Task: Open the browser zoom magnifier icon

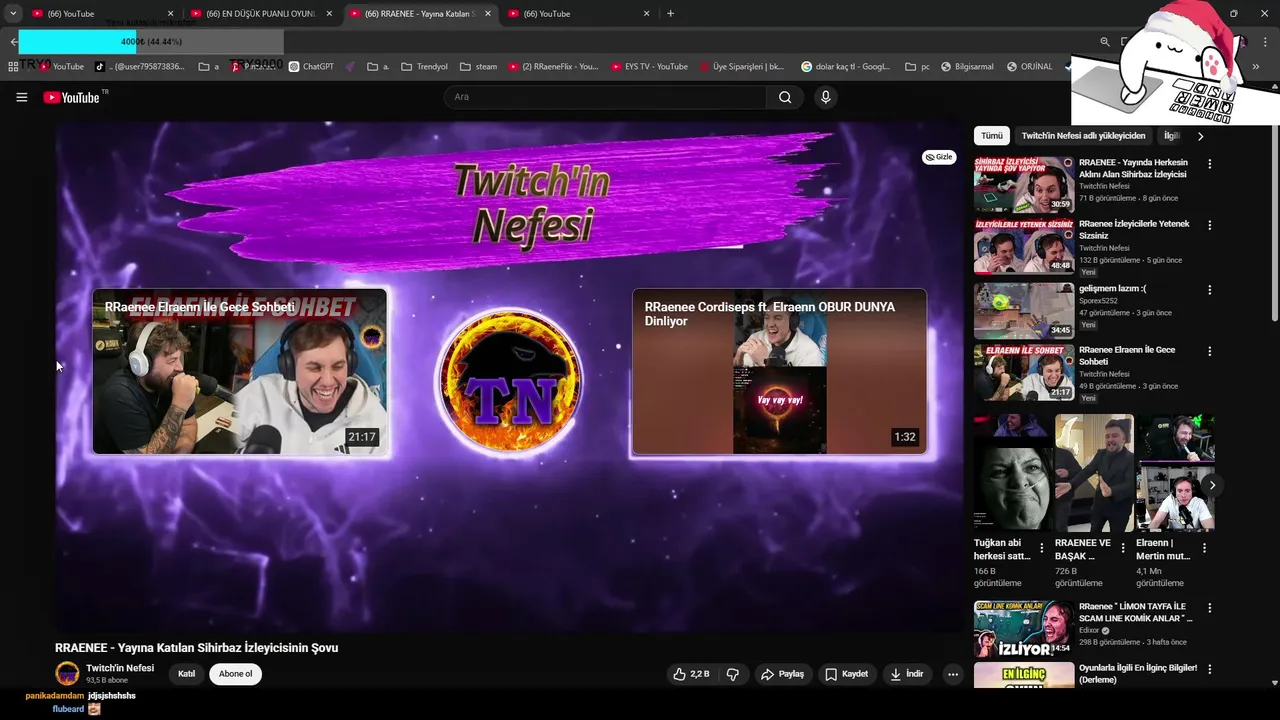Action: pos(1105,42)
